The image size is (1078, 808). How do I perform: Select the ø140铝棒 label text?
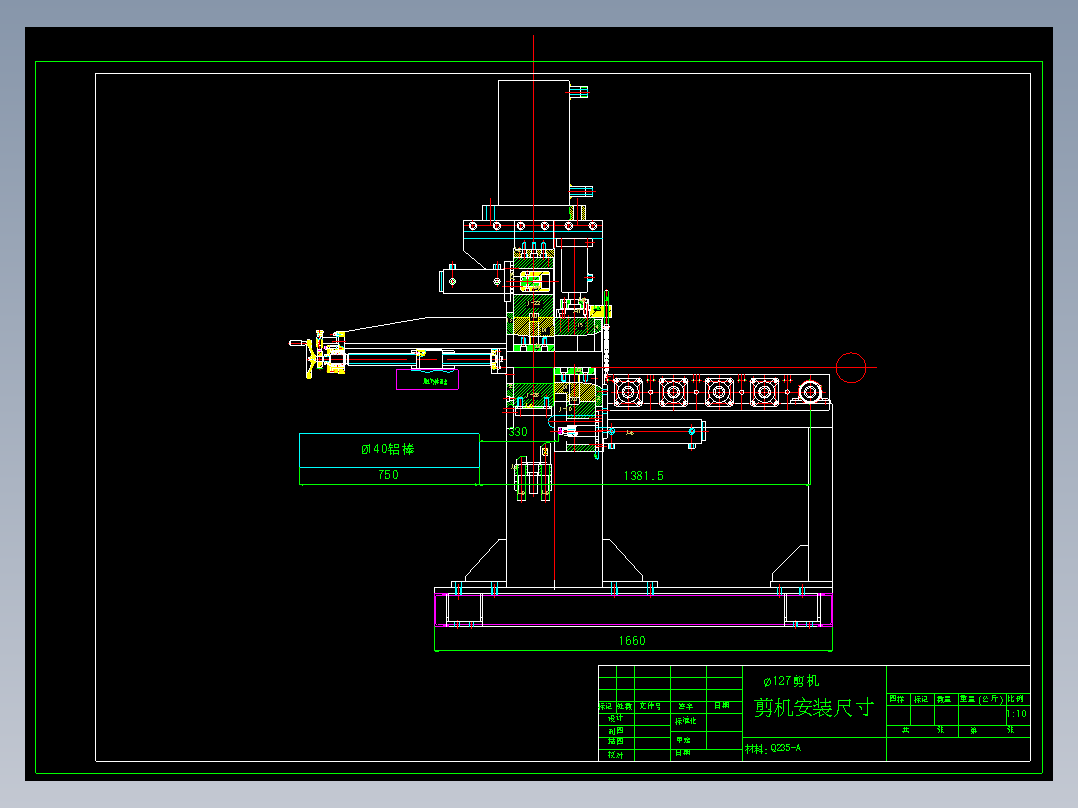[388, 449]
